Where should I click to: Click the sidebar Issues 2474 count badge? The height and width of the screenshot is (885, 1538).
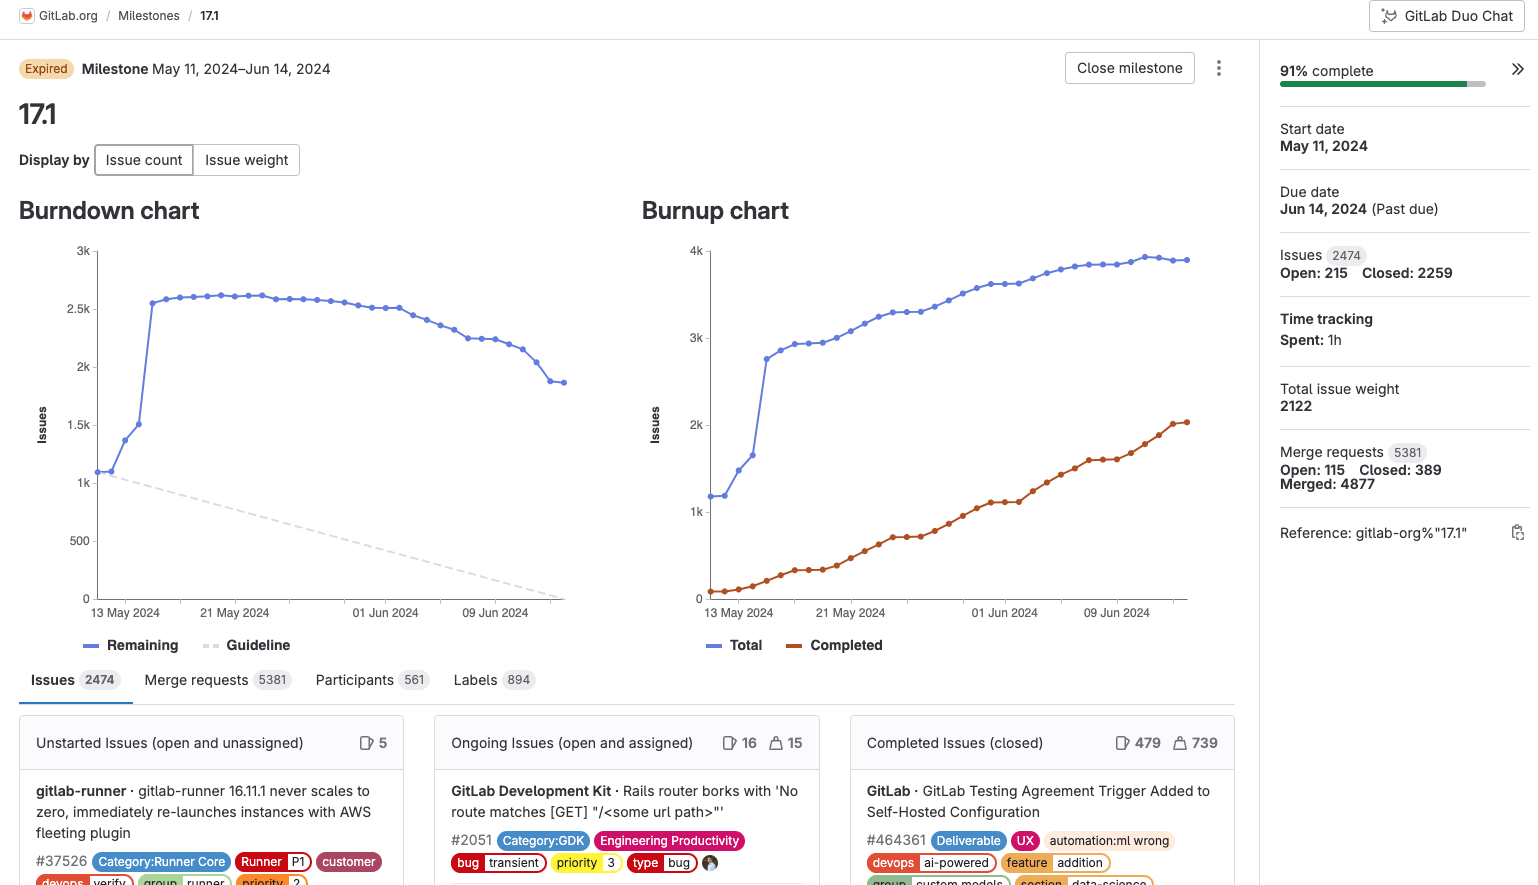[x=1346, y=256]
